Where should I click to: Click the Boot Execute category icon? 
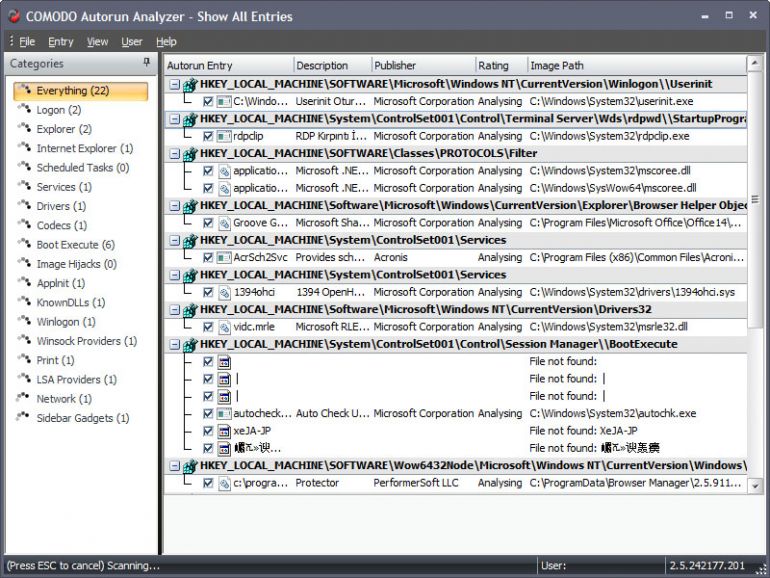coord(24,245)
